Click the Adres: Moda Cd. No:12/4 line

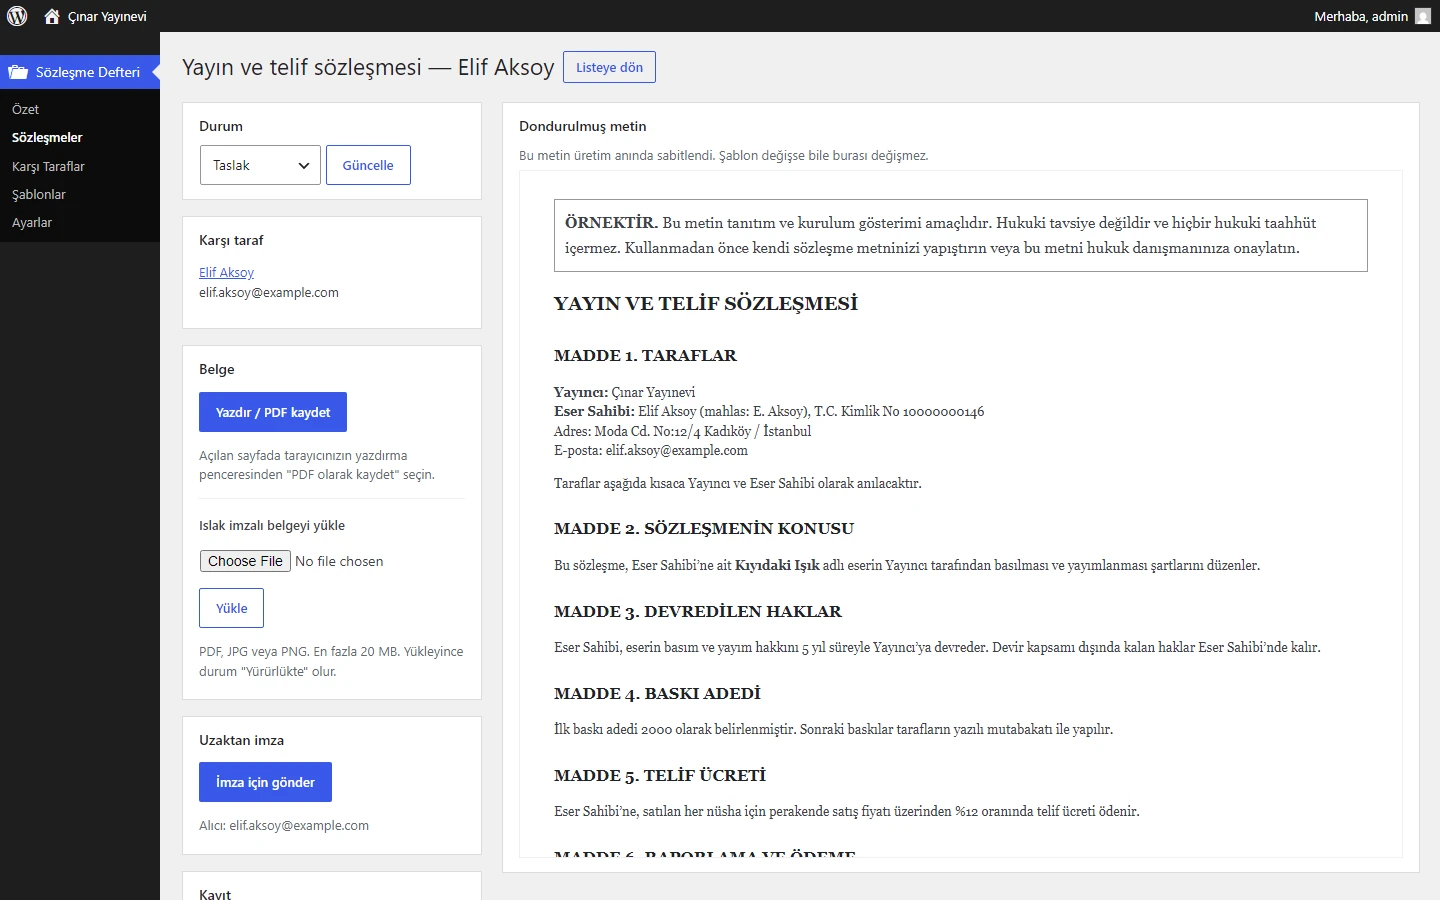tap(683, 431)
